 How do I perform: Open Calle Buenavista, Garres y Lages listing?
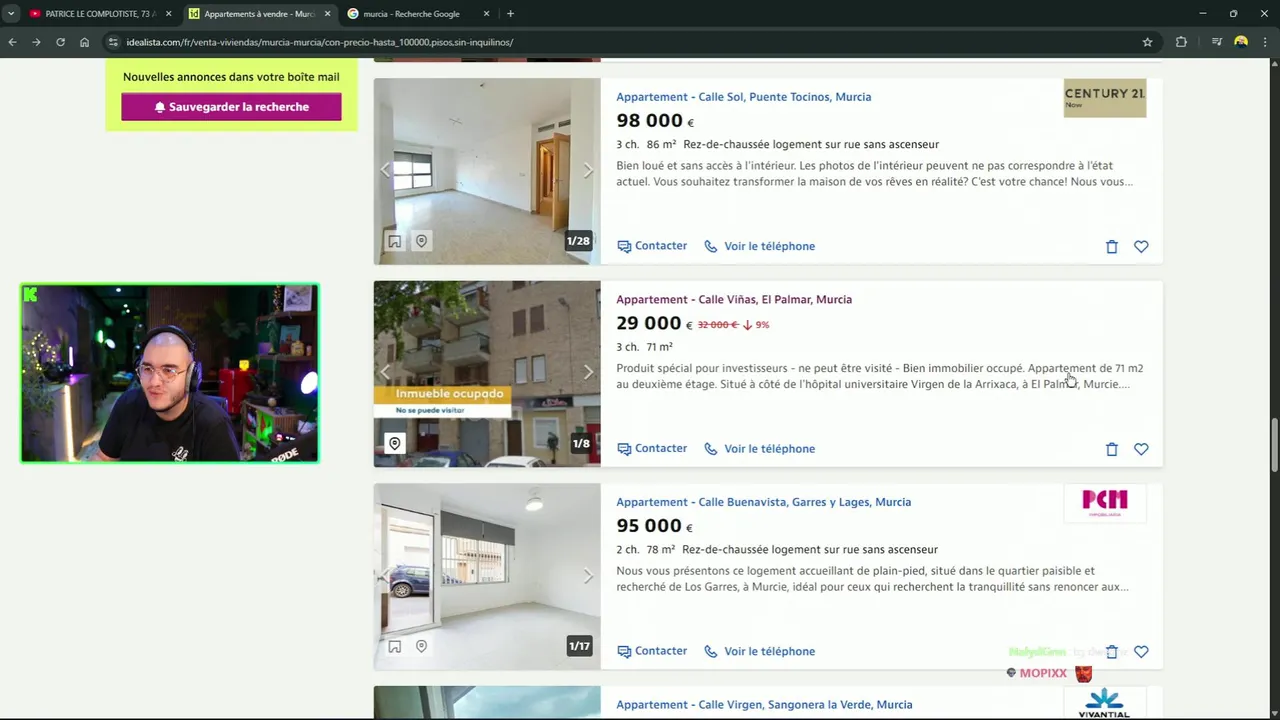(763, 502)
